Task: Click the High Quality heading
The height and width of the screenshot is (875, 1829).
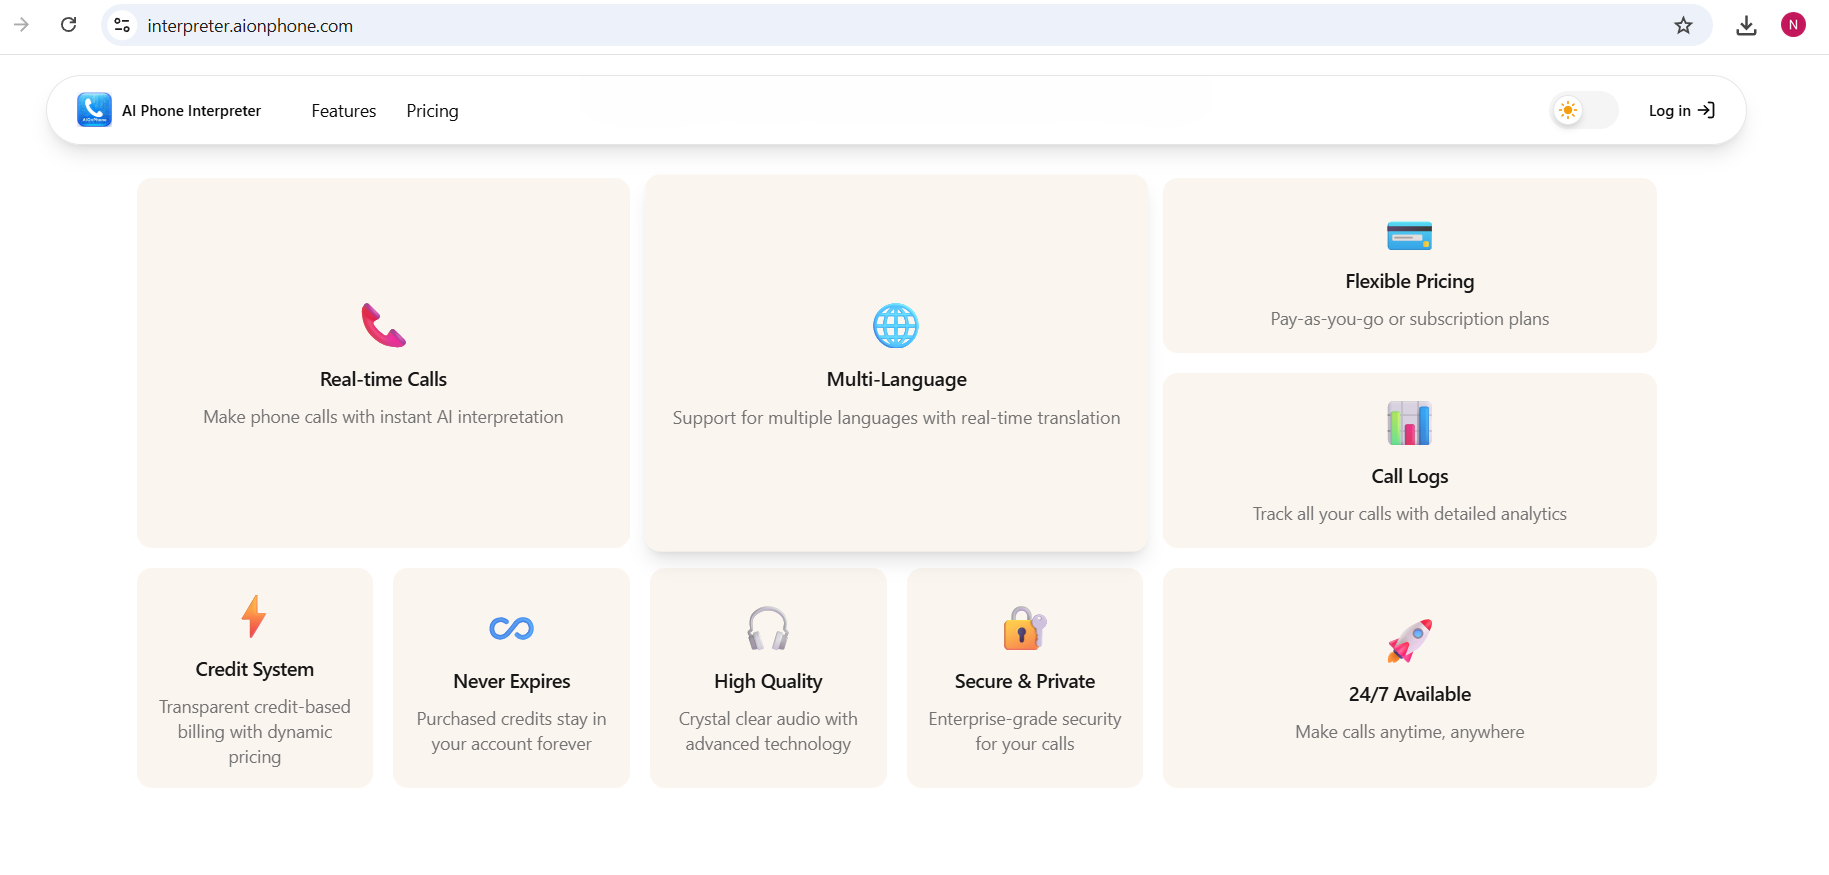Action: [768, 681]
